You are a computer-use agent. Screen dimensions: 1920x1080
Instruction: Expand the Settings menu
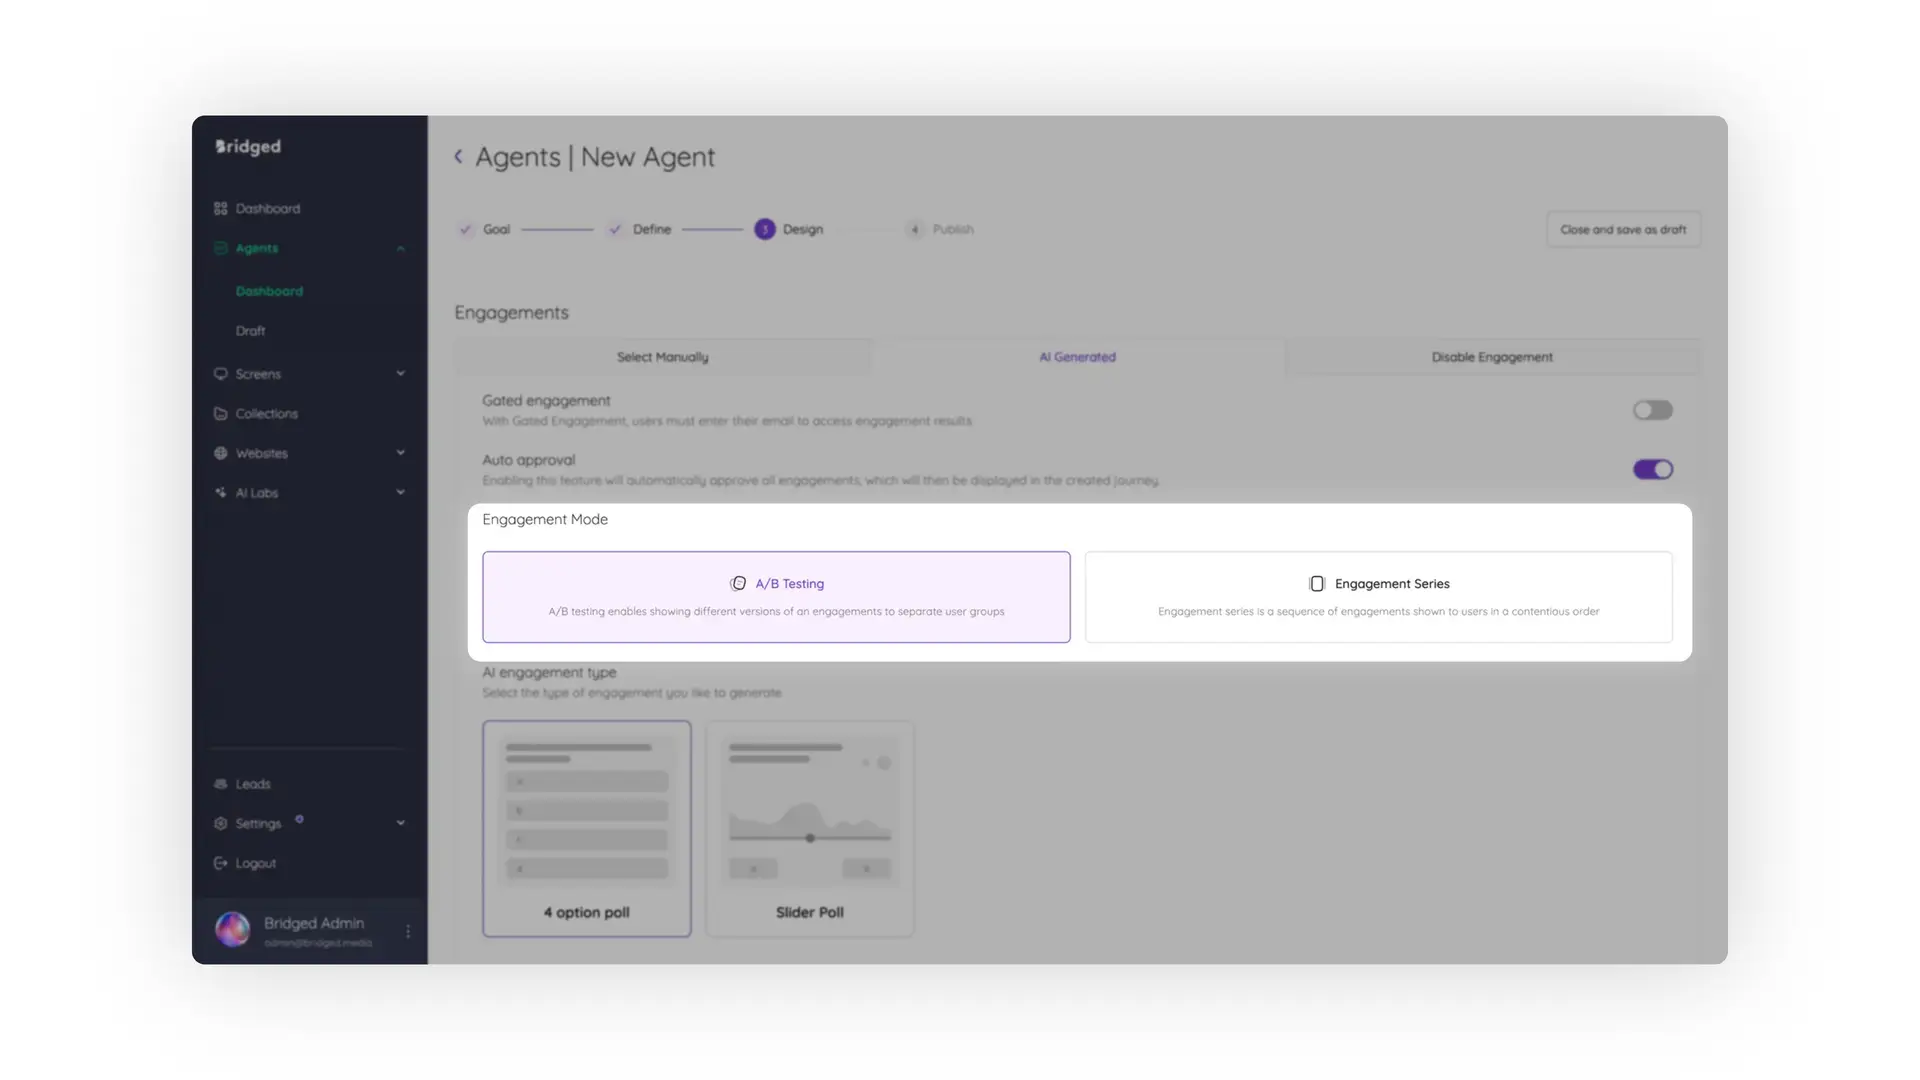pos(400,823)
